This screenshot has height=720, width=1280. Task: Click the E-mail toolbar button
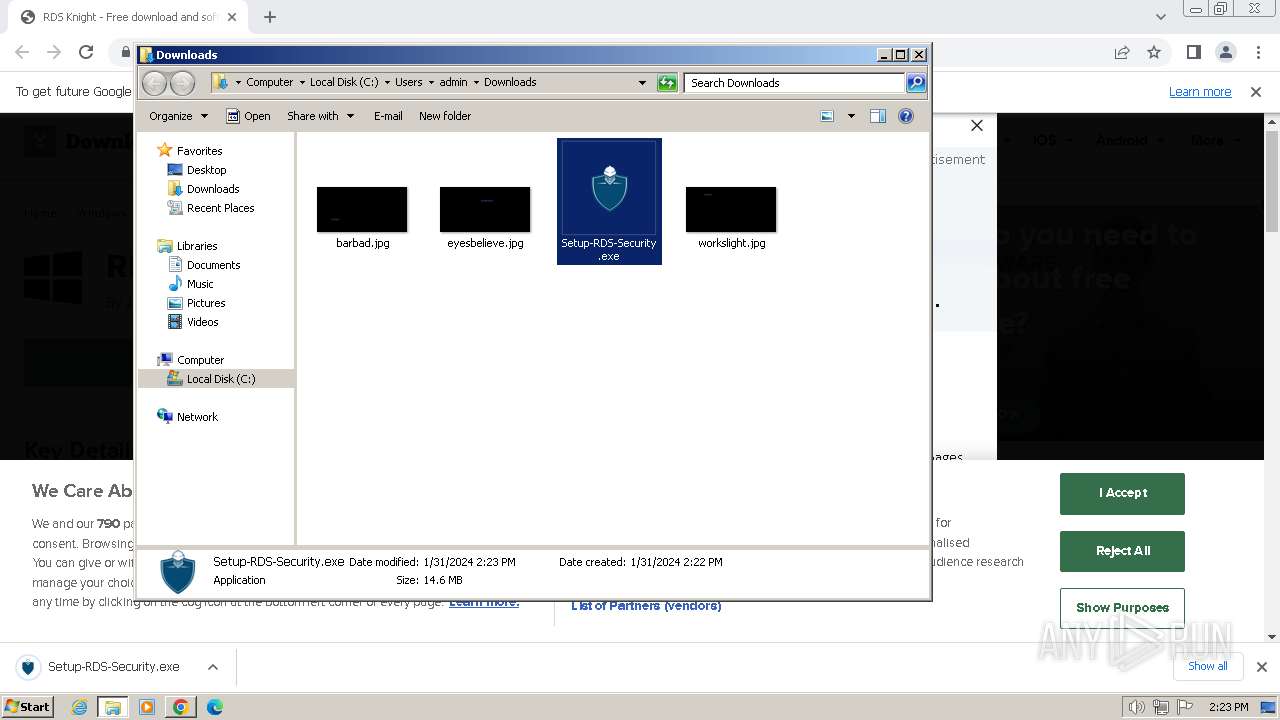[x=388, y=116]
